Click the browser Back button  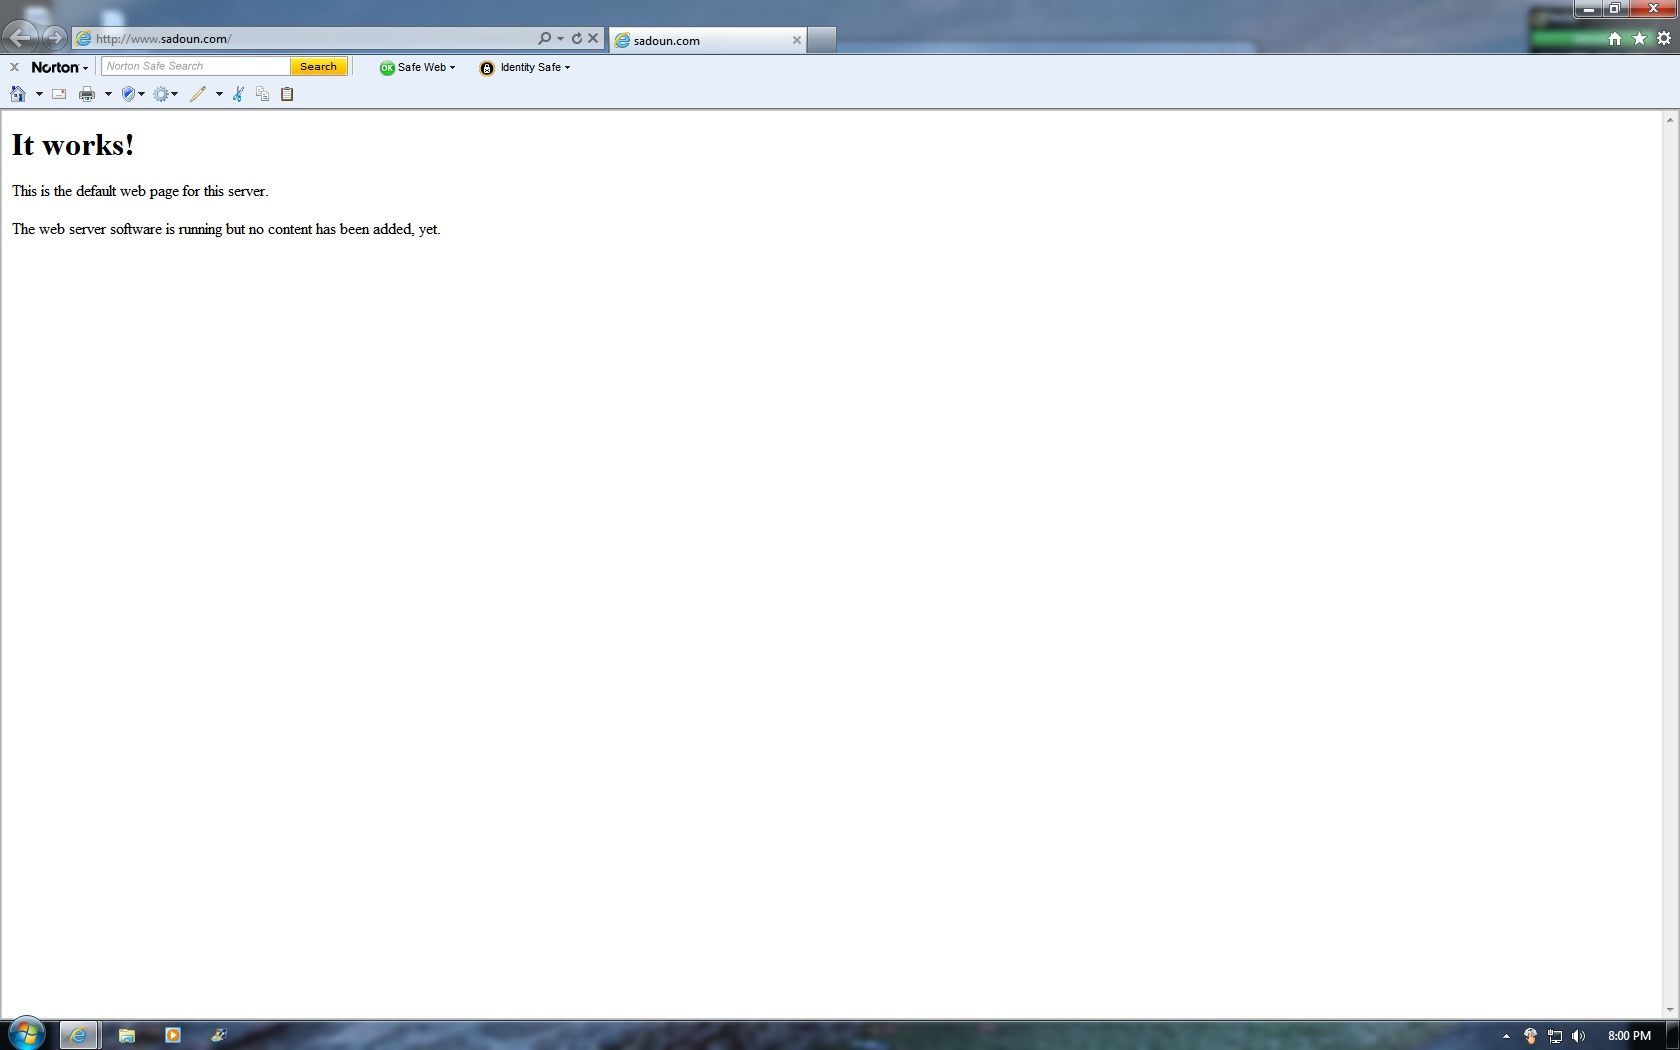coord(20,38)
